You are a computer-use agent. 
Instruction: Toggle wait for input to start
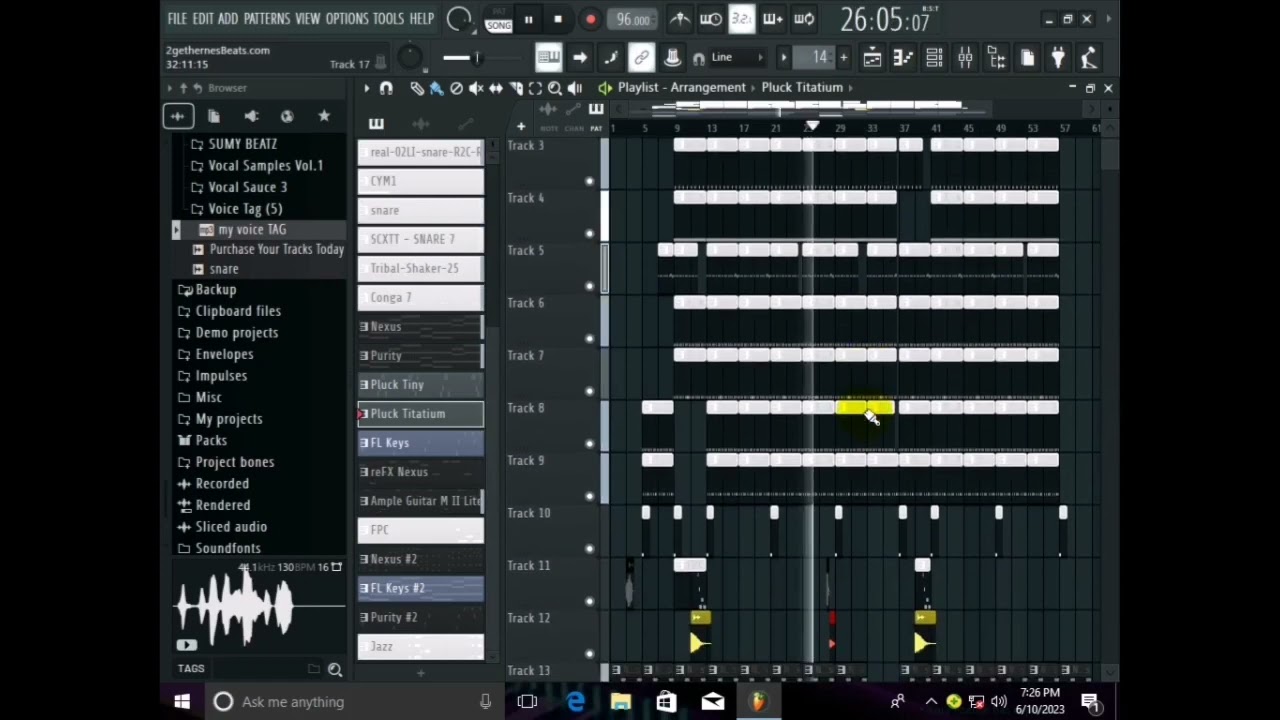click(x=711, y=19)
